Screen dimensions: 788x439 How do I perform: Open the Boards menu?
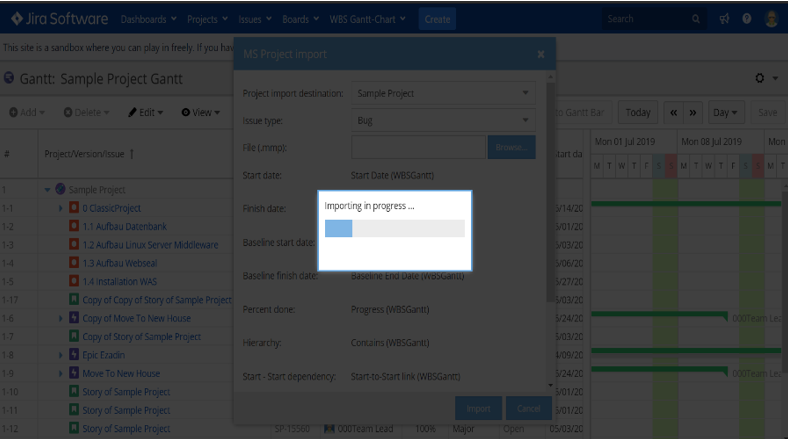tap(300, 19)
